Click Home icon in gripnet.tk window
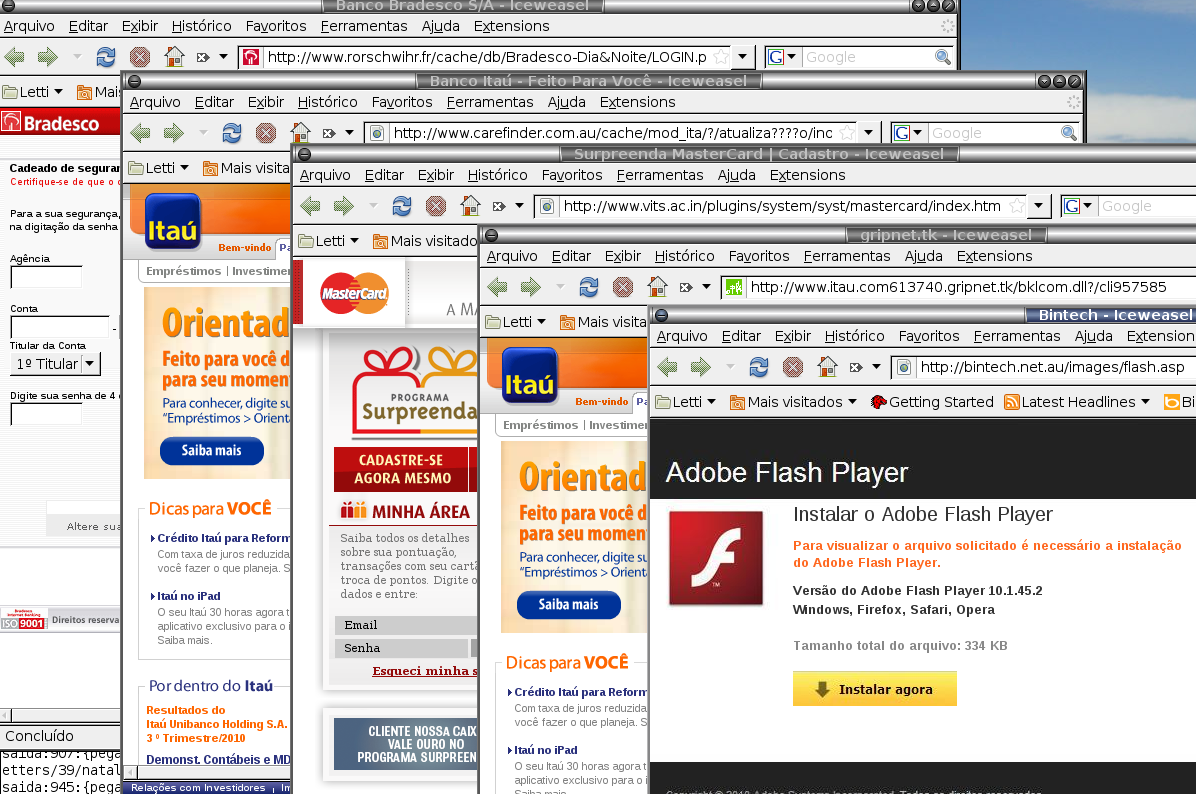 pos(657,287)
